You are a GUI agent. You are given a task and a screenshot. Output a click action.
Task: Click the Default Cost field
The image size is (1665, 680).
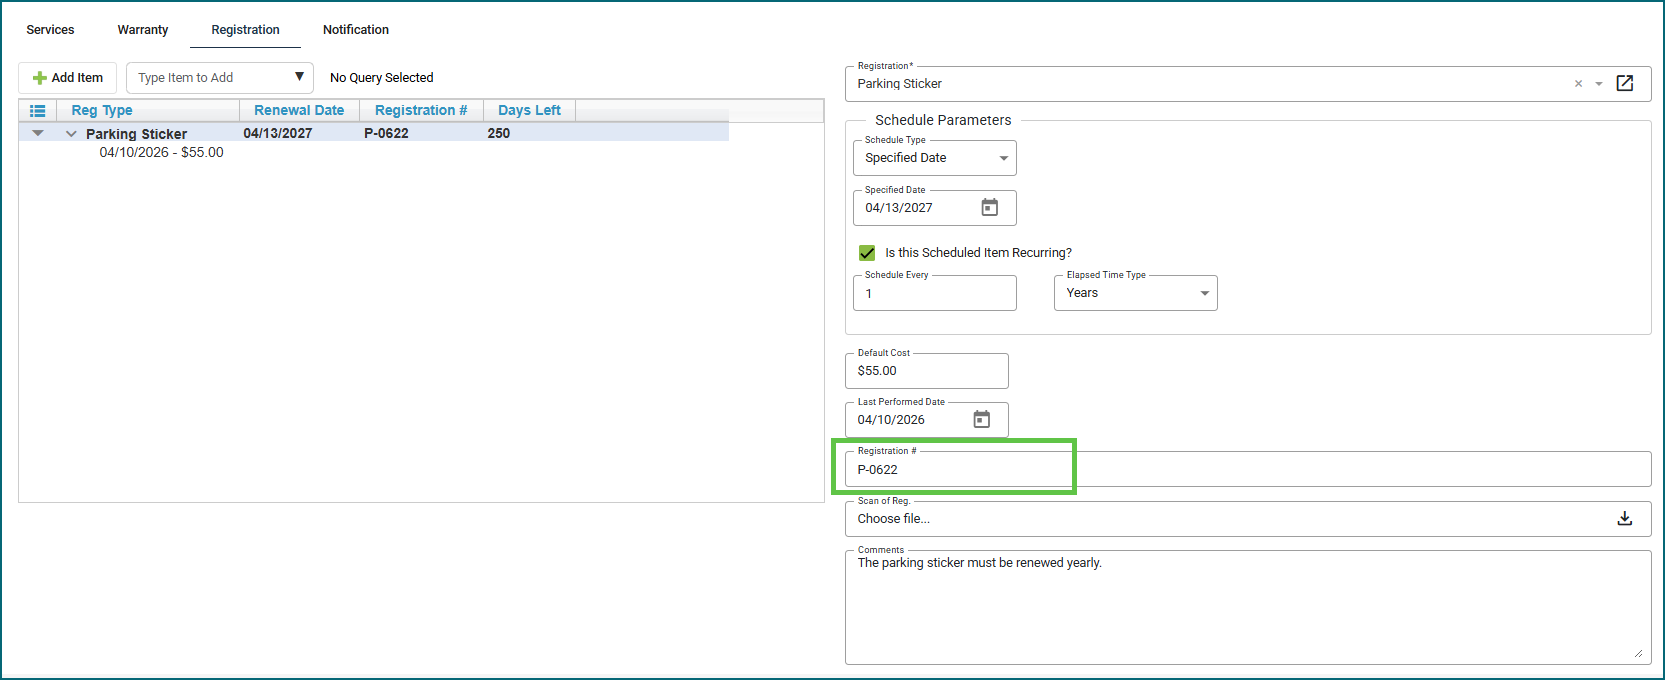pyautogui.click(x=927, y=371)
